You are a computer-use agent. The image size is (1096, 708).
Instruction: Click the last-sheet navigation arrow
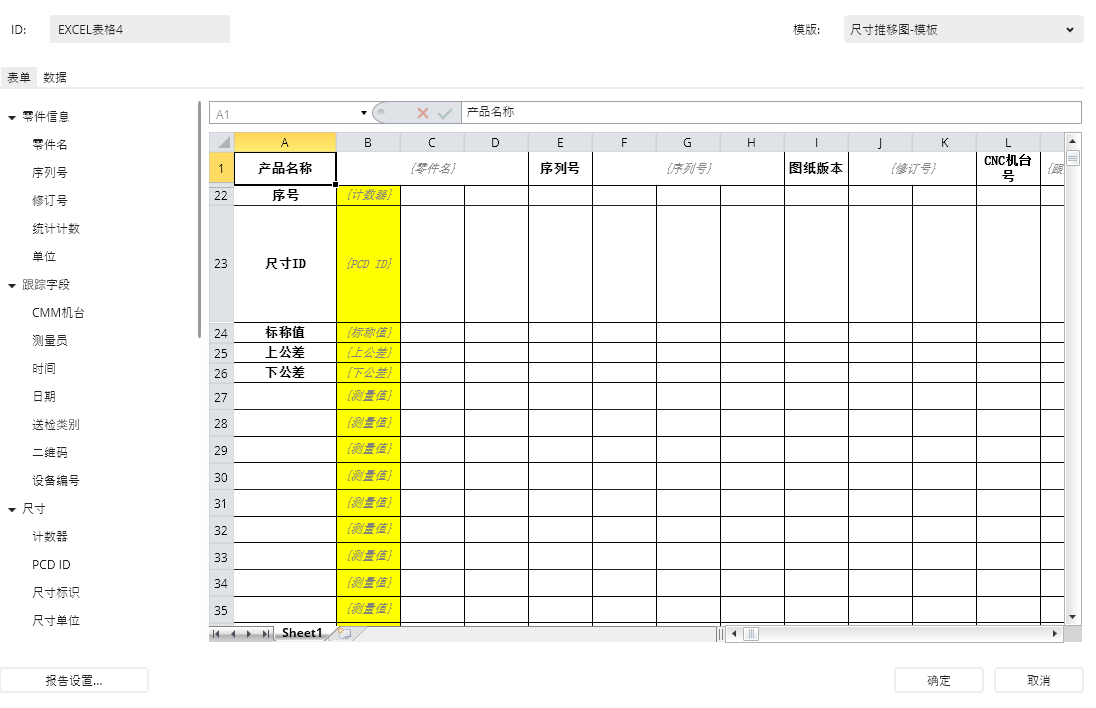pyautogui.click(x=266, y=633)
